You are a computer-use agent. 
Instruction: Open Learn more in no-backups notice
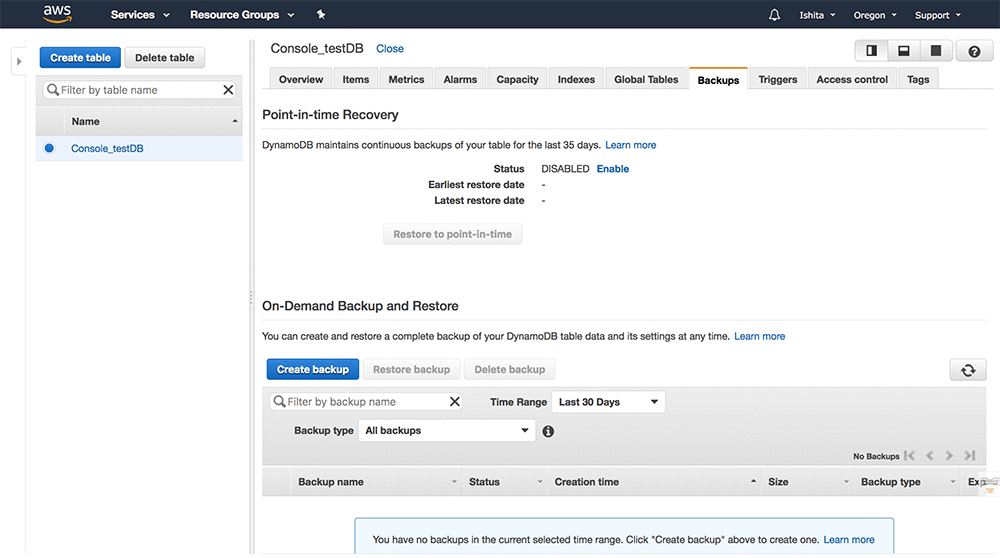click(x=849, y=540)
